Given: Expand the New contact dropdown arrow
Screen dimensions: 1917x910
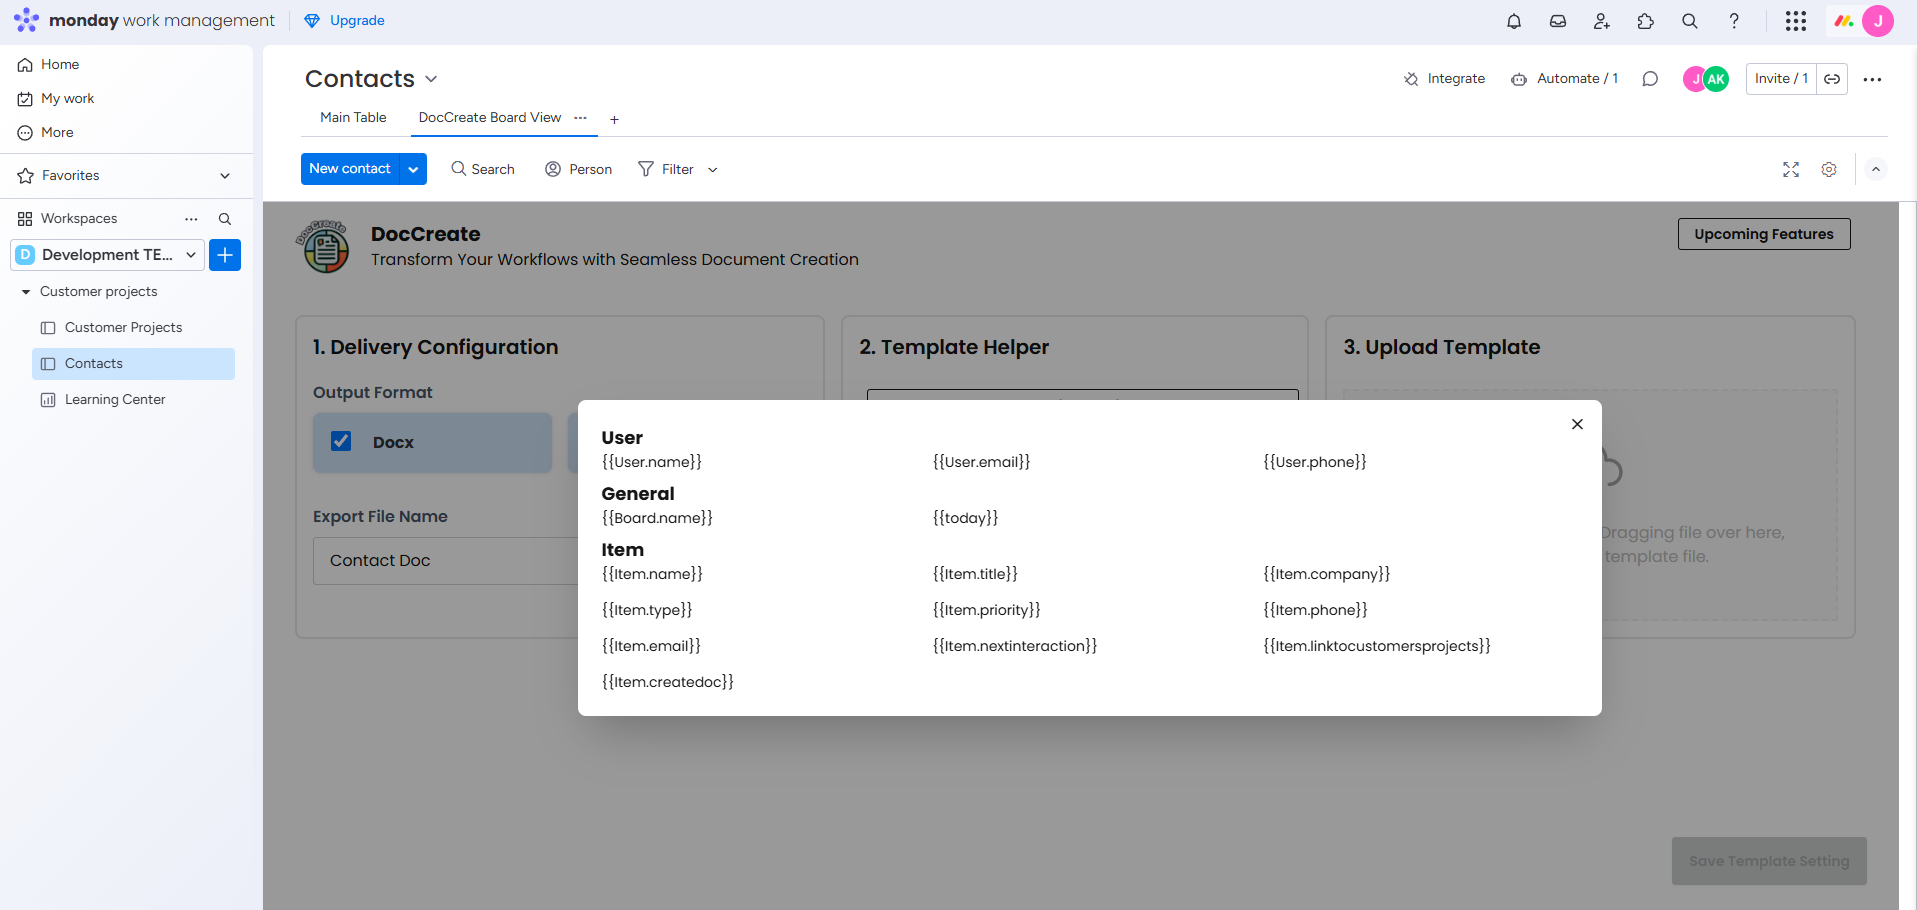Looking at the screenshot, I should tap(413, 169).
